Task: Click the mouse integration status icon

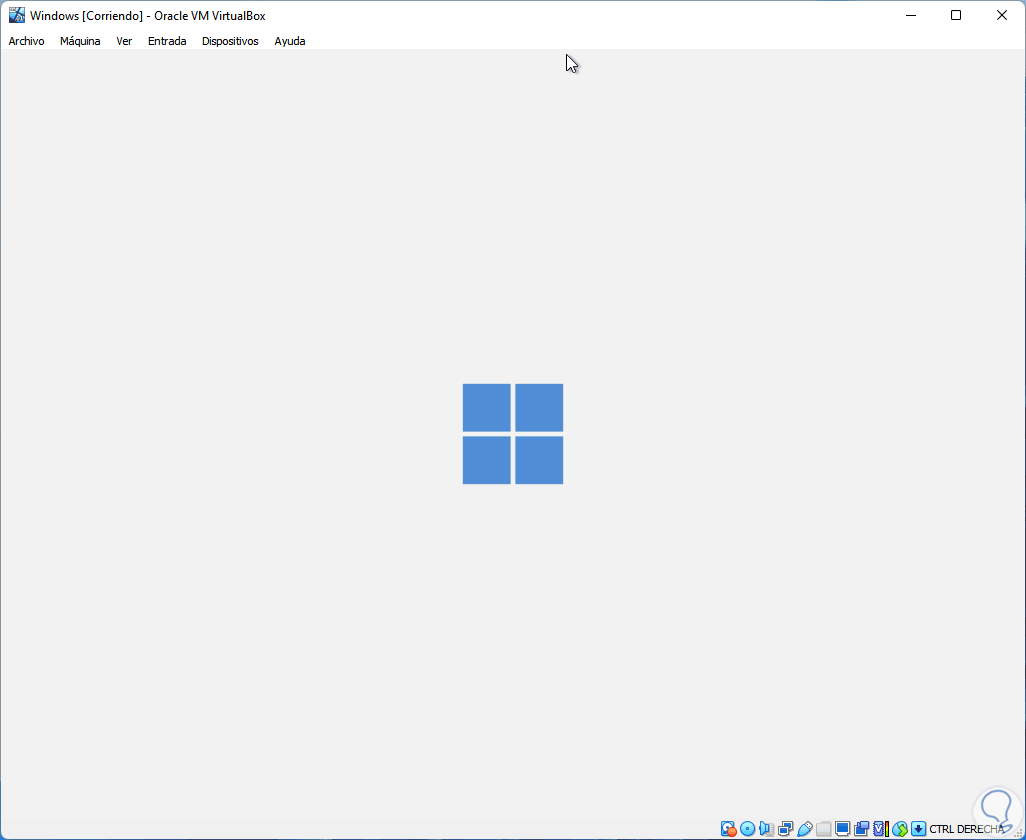Action: point(900,829)
